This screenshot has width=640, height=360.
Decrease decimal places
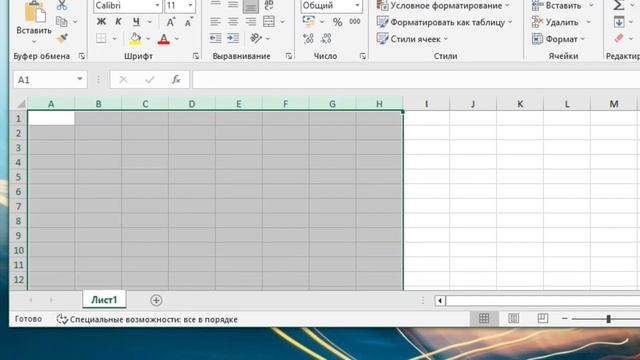coord(327,39)
